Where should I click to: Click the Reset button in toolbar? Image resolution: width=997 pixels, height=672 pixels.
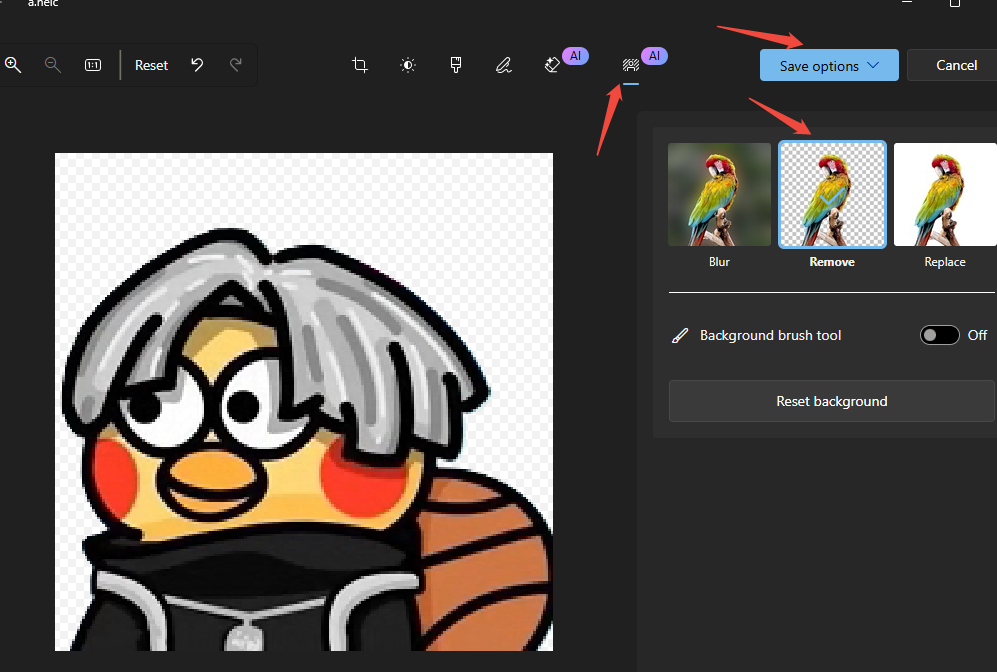click(x=151, y=65)
